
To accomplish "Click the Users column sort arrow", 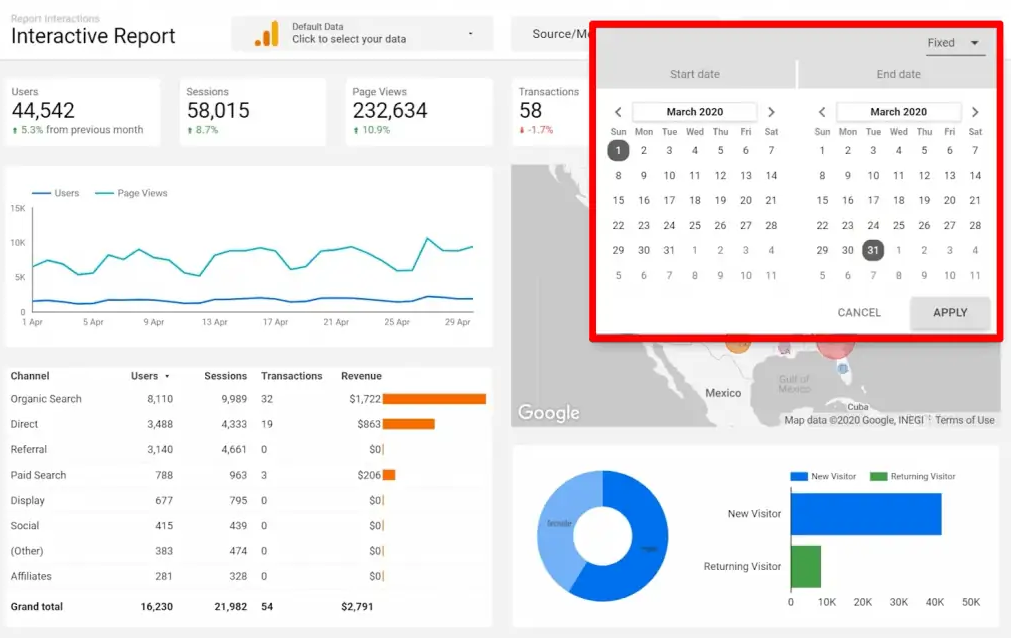I will tap(167, 377).
